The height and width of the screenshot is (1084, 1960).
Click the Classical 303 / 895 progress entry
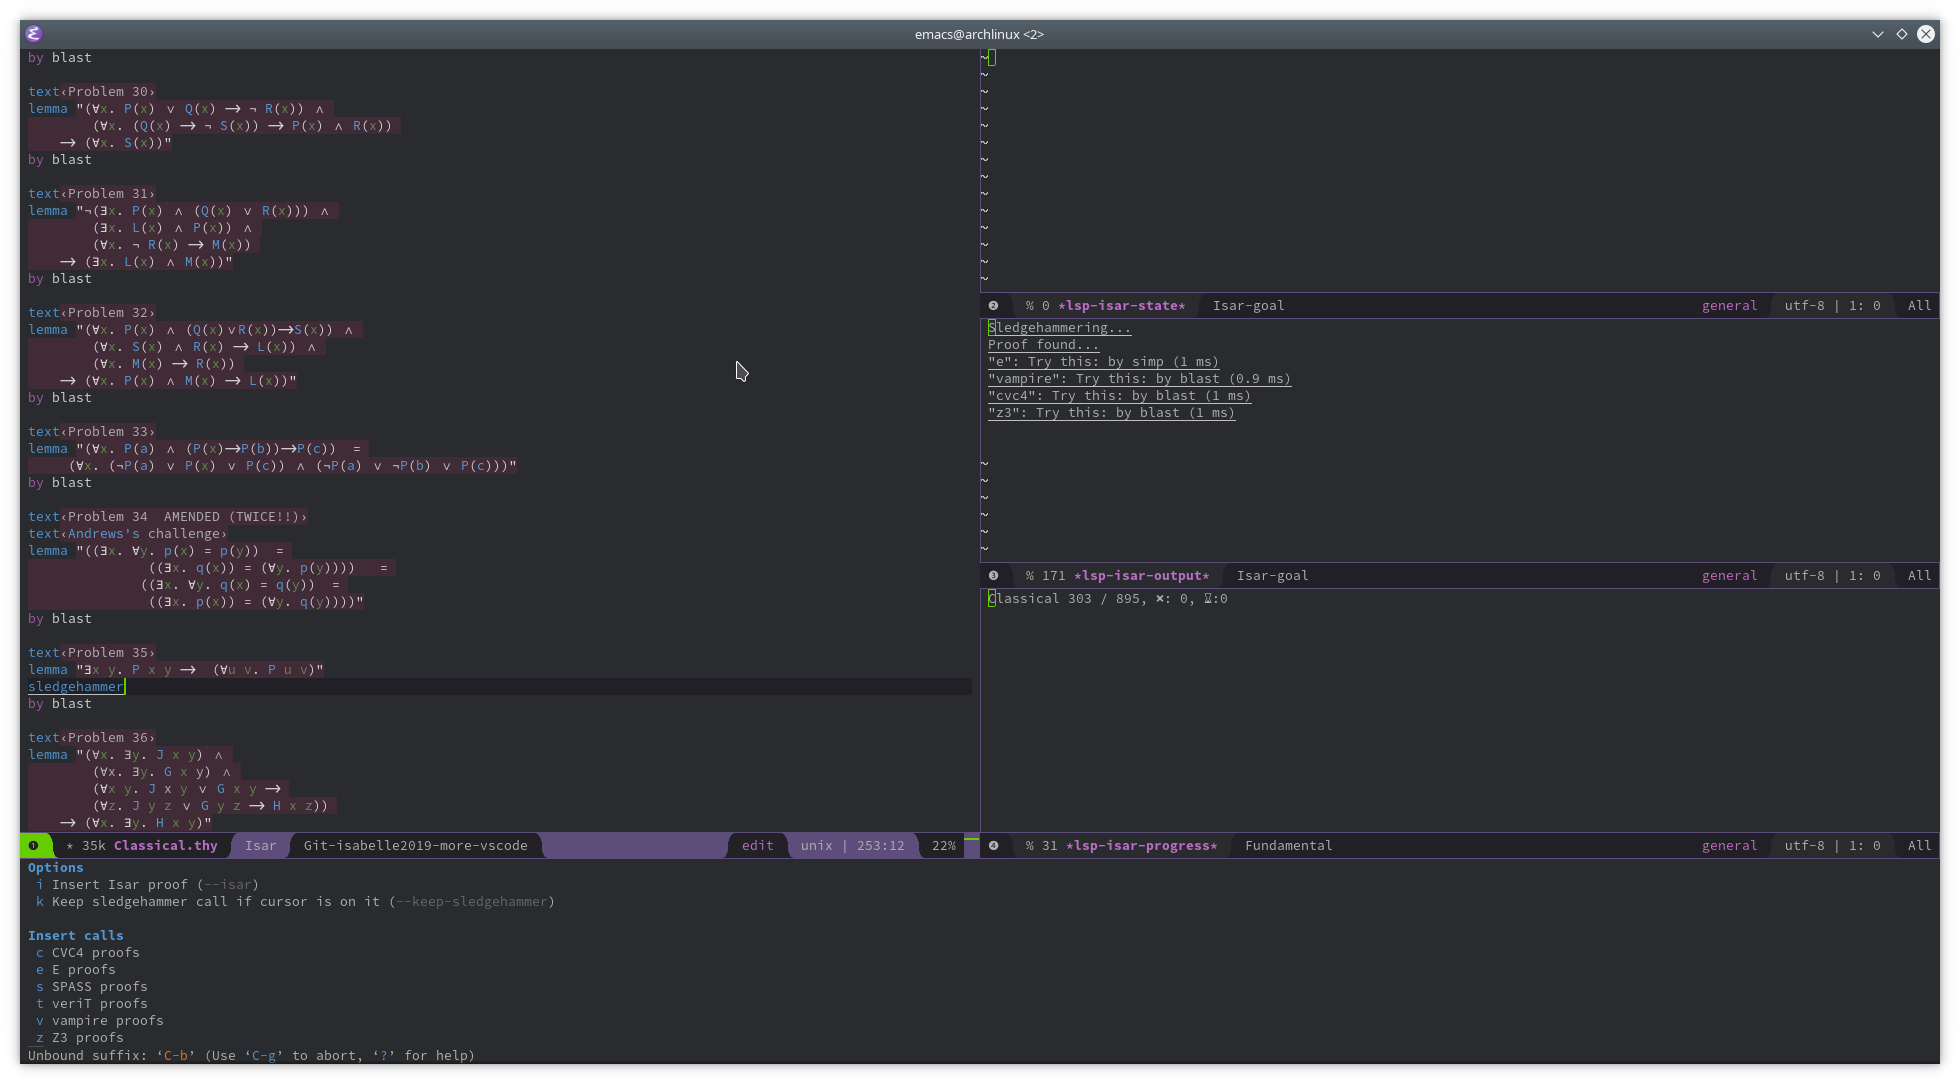pyautogui.click(x=1108, y=599)
